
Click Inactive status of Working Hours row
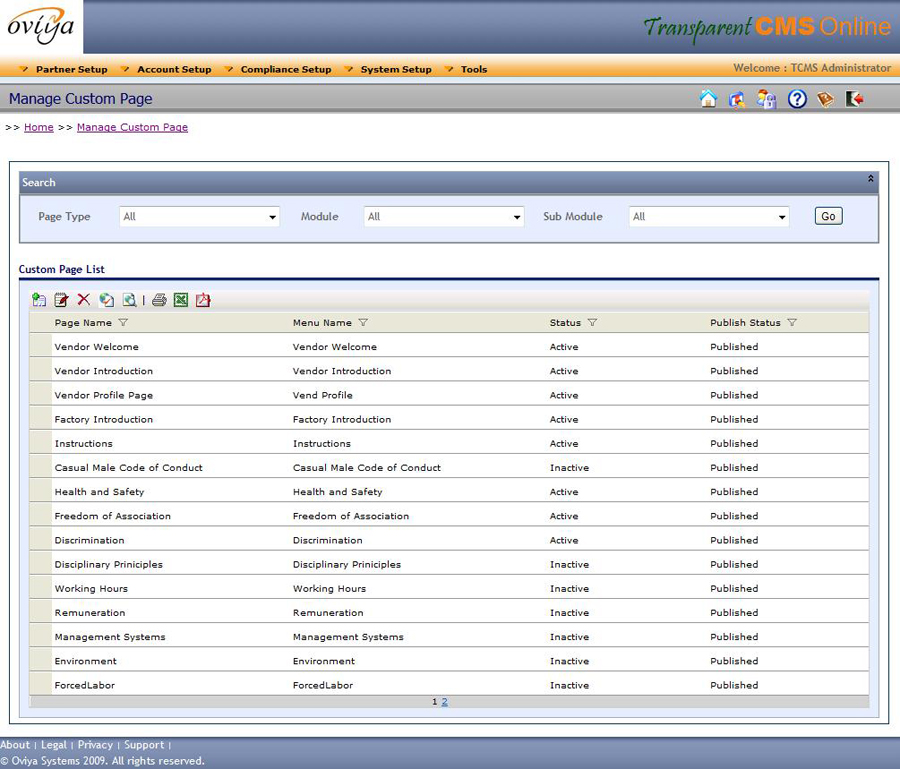569,588
